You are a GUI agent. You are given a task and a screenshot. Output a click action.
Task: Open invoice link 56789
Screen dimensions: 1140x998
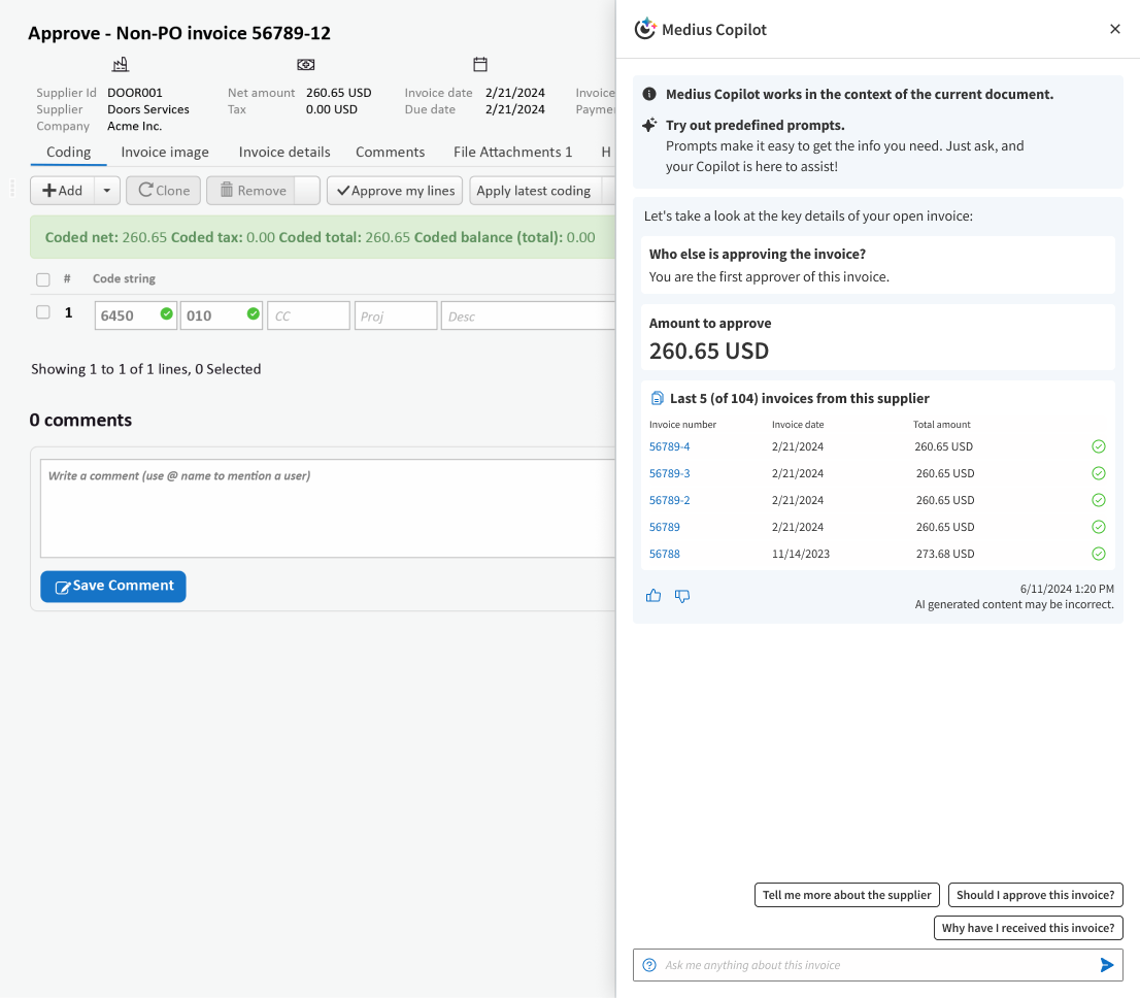(665, 527)
